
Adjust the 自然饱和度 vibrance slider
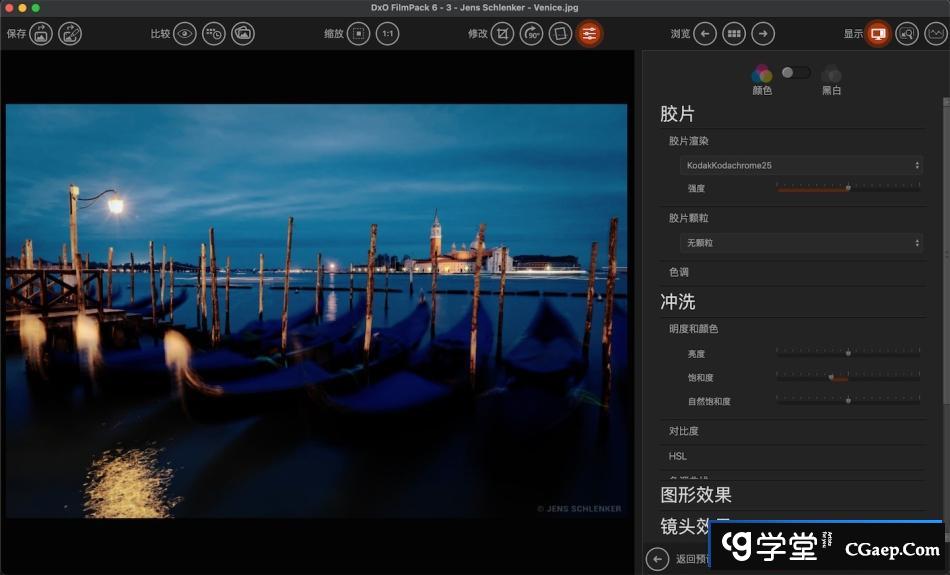point(848,401)
